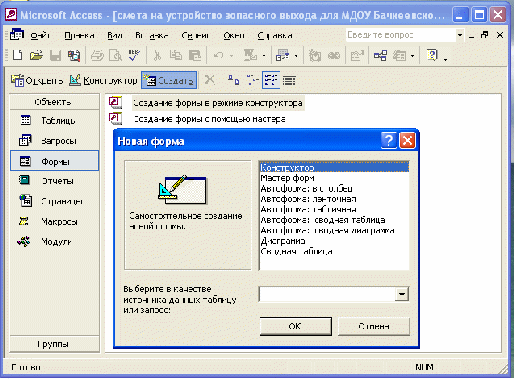Select 'Автоформа: ленточная' in the list
Screen dimensions: 515x379
coord(334,199)
